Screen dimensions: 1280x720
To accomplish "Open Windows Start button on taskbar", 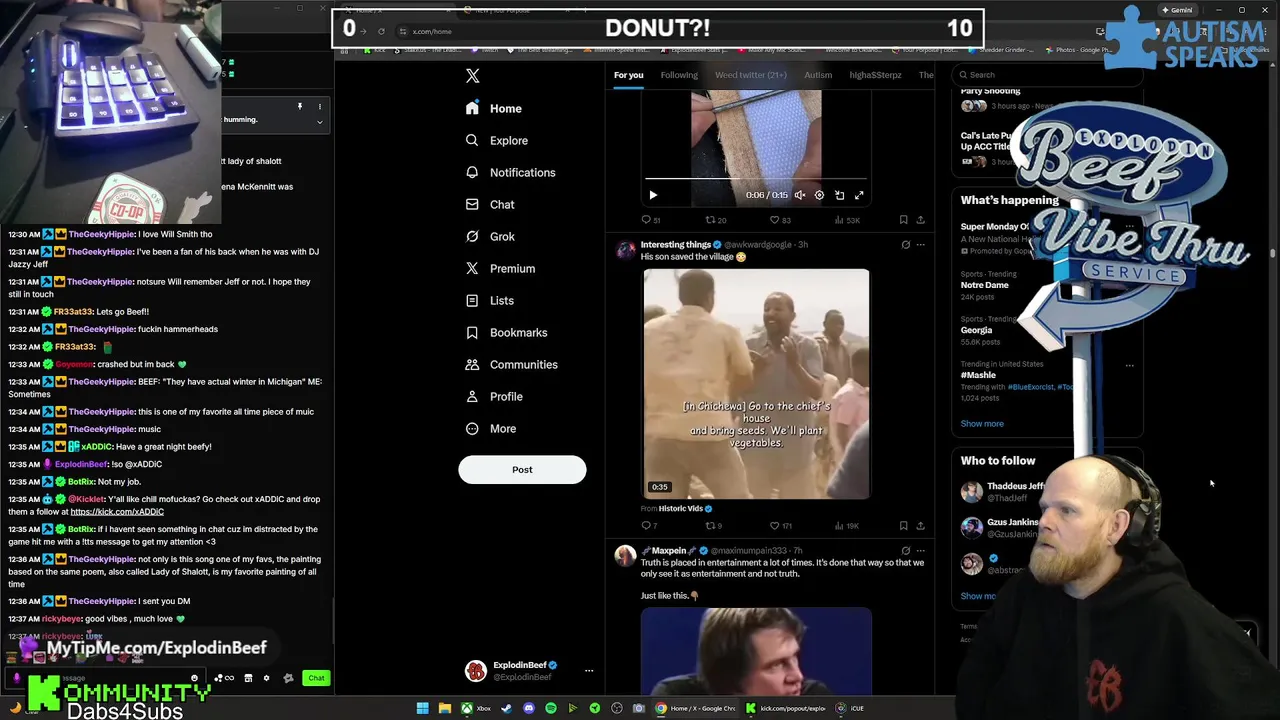I will (x=422, y=708).
